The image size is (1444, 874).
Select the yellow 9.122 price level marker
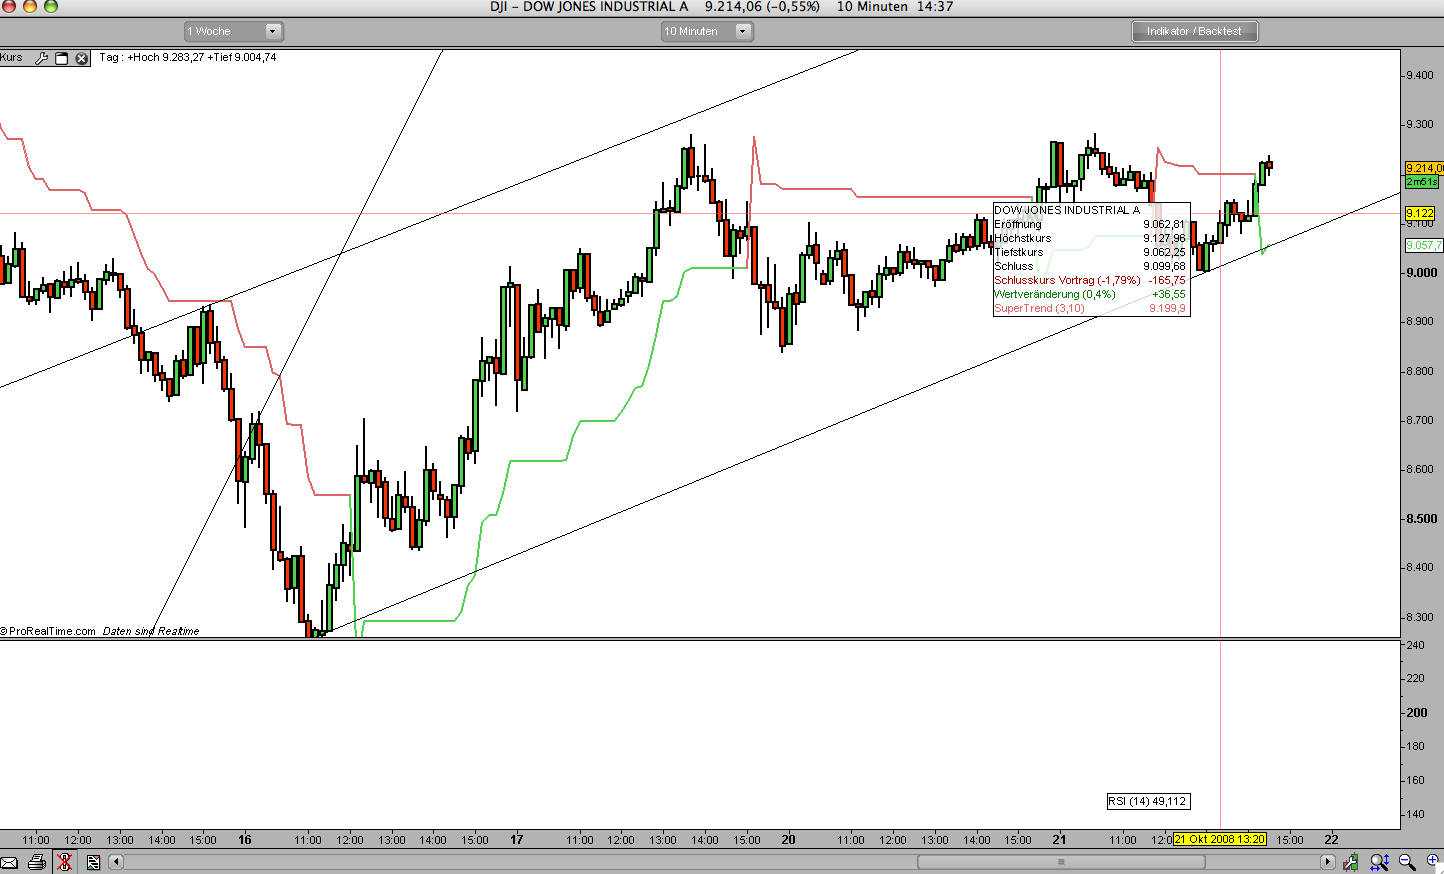pyautogui.click(x=1420, y=213)
